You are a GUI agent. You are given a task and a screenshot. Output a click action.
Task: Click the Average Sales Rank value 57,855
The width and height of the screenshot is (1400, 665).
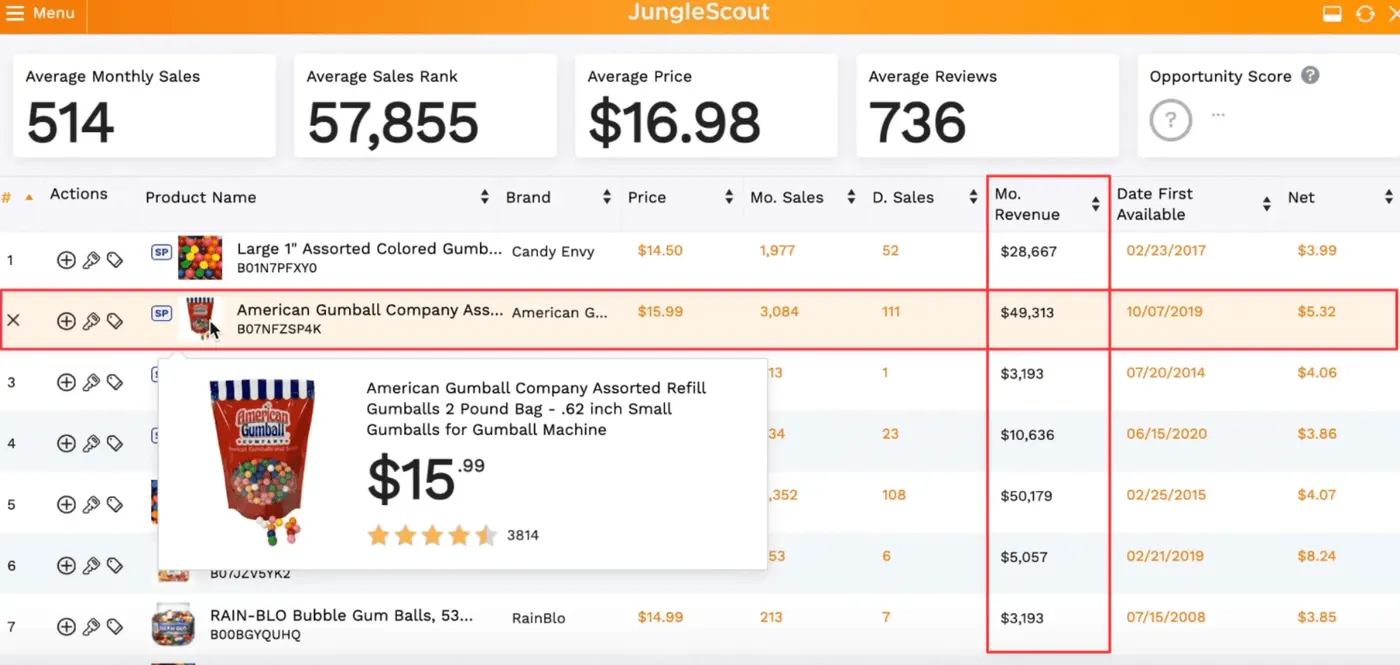(393, 123)
